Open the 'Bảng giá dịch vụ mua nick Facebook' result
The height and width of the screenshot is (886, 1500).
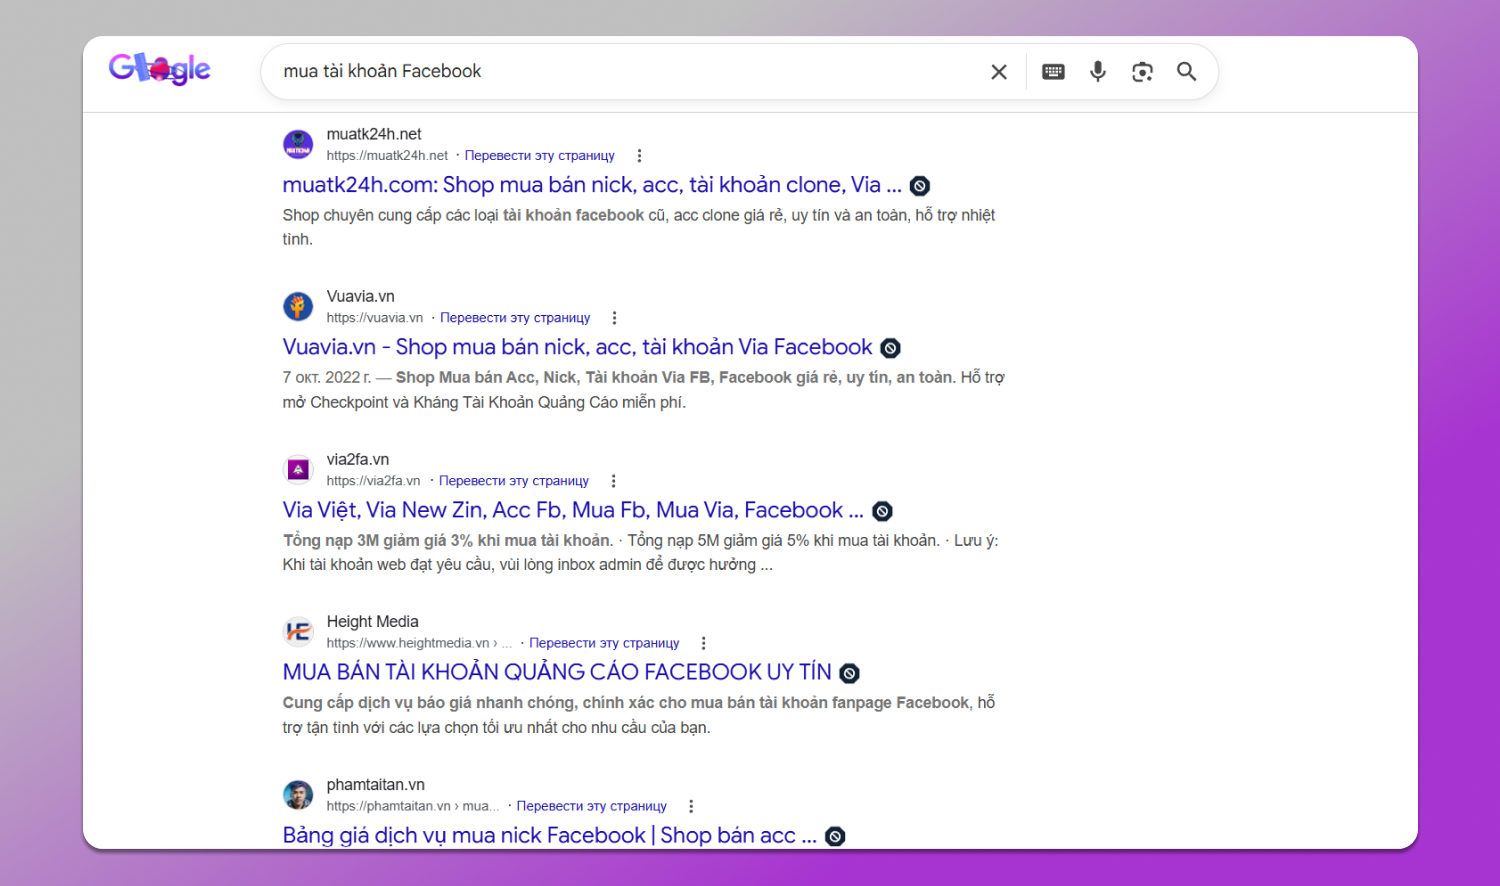(545, 835)
